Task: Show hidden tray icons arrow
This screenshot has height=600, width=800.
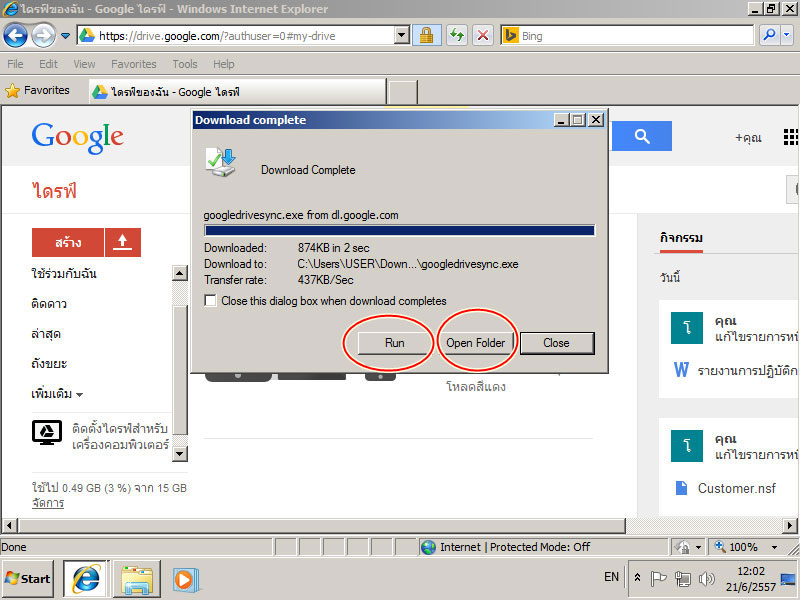Action: click(638, 578)
